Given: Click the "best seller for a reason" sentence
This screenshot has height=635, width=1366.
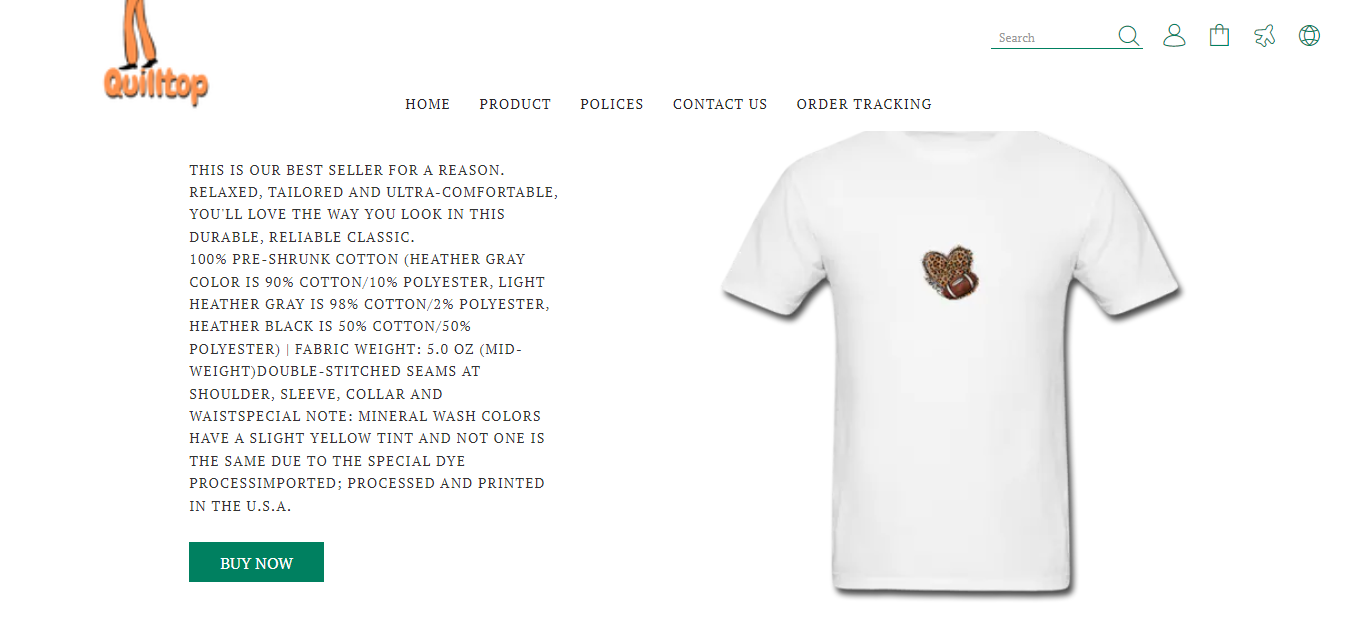Looking at the screenshot, I should (x=347, y=170).
